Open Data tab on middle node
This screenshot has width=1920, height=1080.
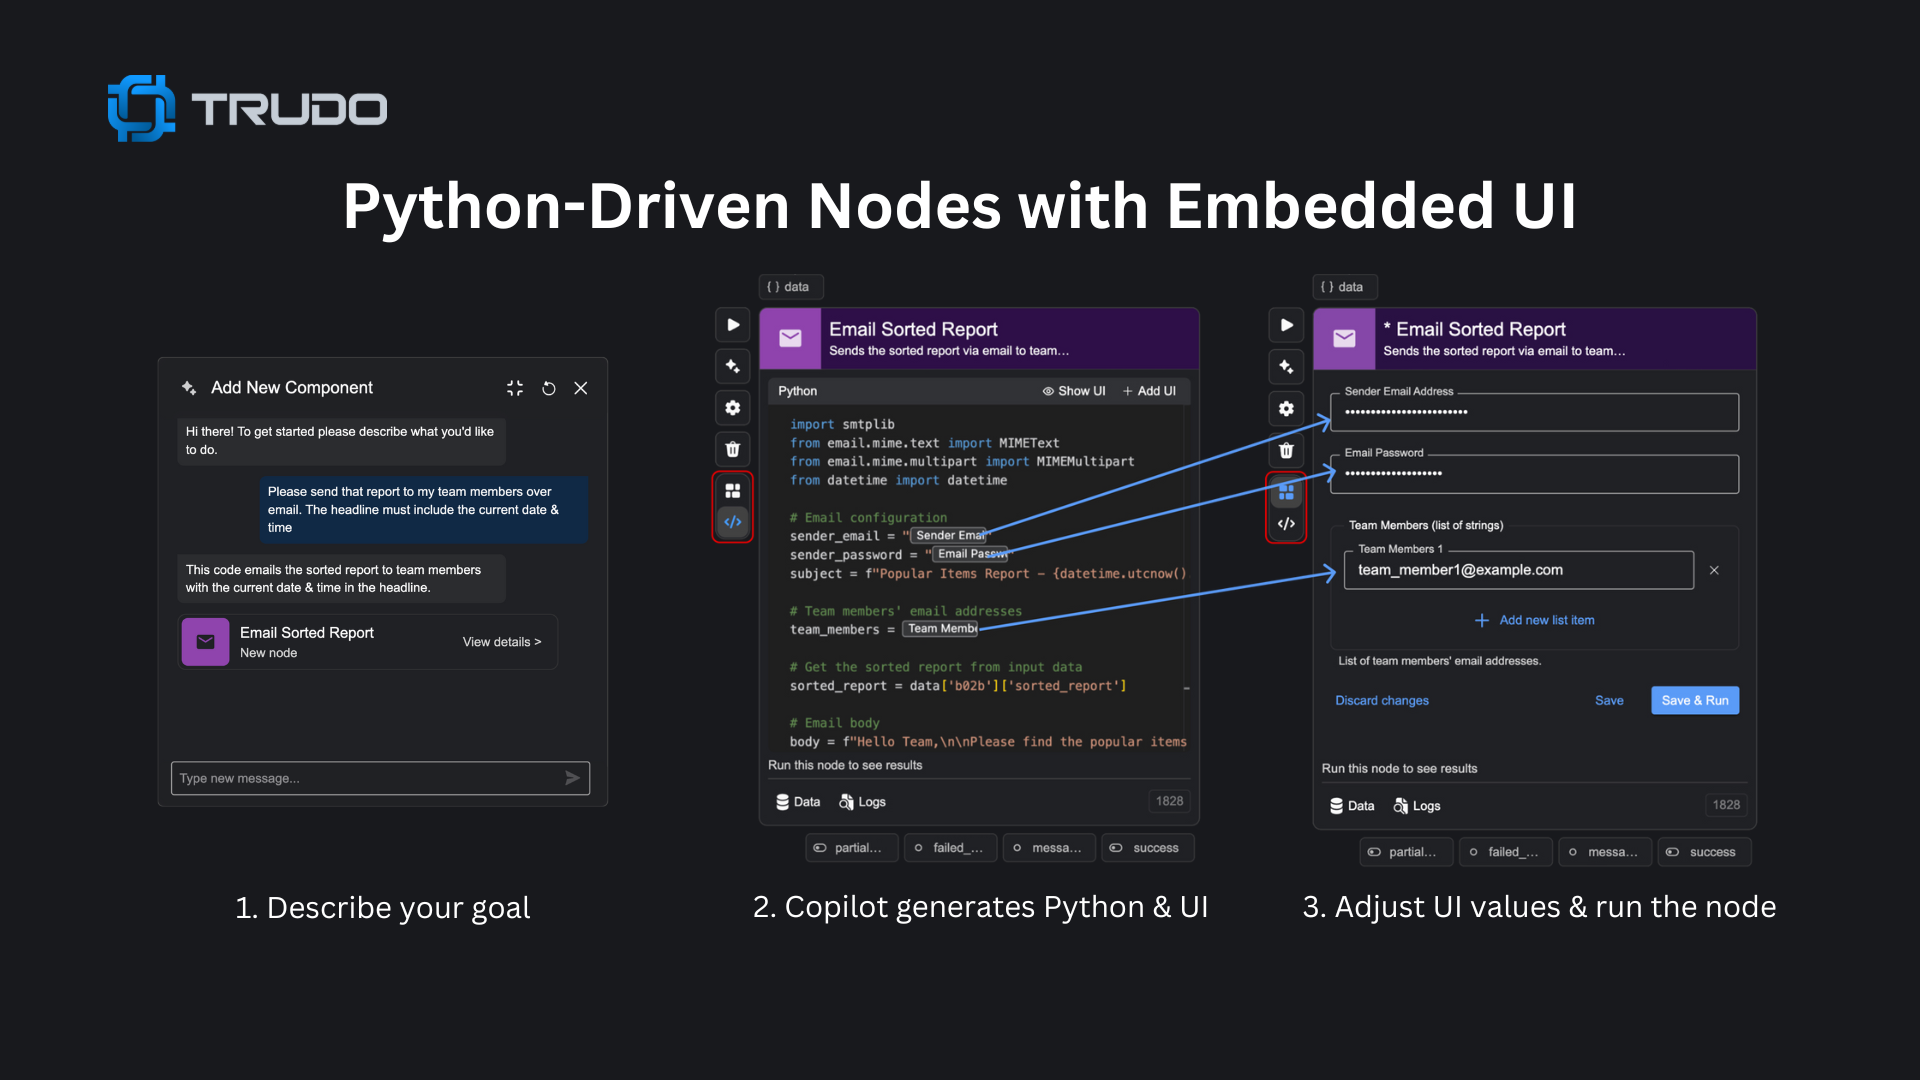tap(798, 802)
